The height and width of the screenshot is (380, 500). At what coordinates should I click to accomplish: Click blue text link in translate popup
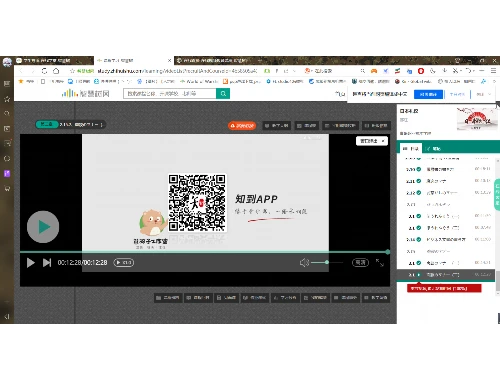(457, 94)
